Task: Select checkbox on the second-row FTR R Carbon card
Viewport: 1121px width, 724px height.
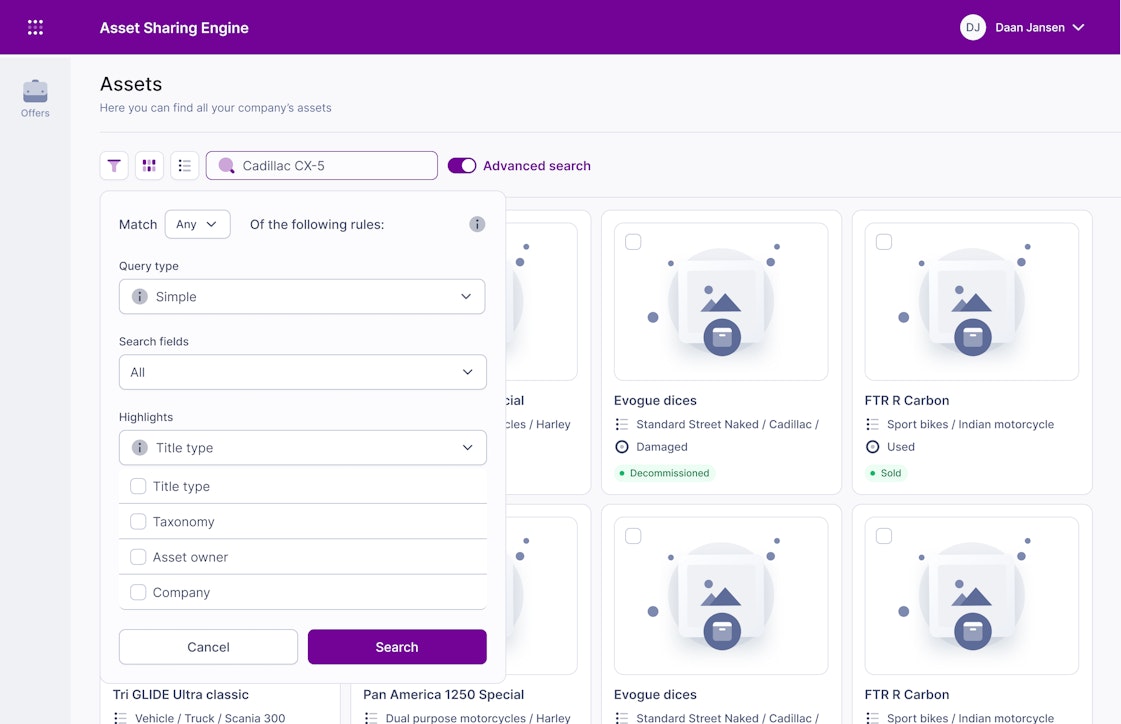Action: [x=884, y=536]
